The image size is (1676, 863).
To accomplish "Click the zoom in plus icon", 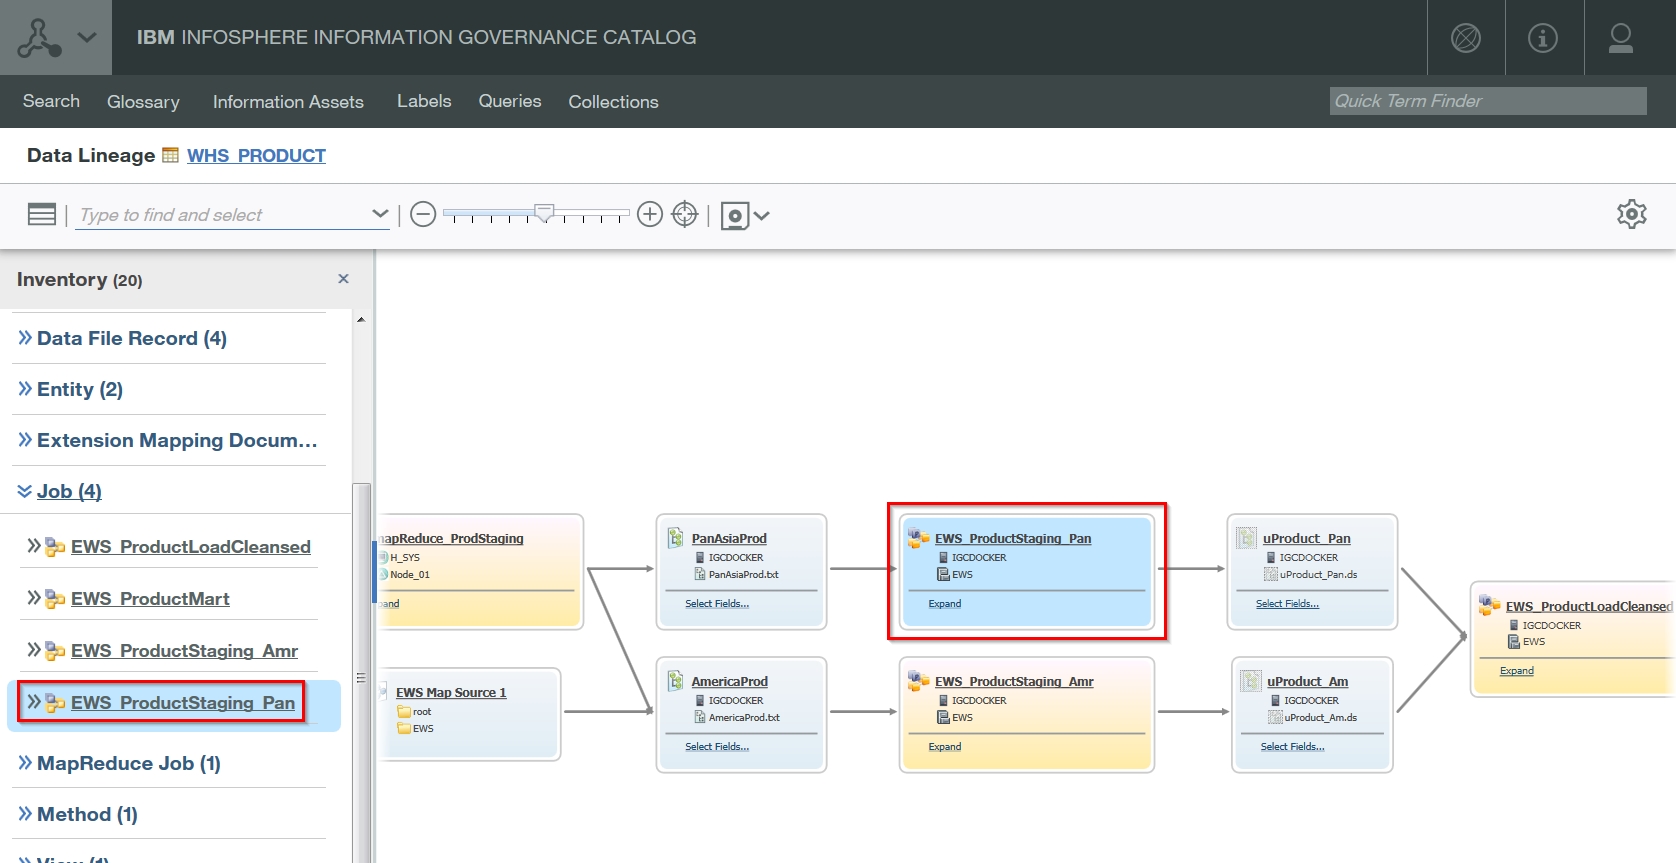I will [x=650, y=214].
